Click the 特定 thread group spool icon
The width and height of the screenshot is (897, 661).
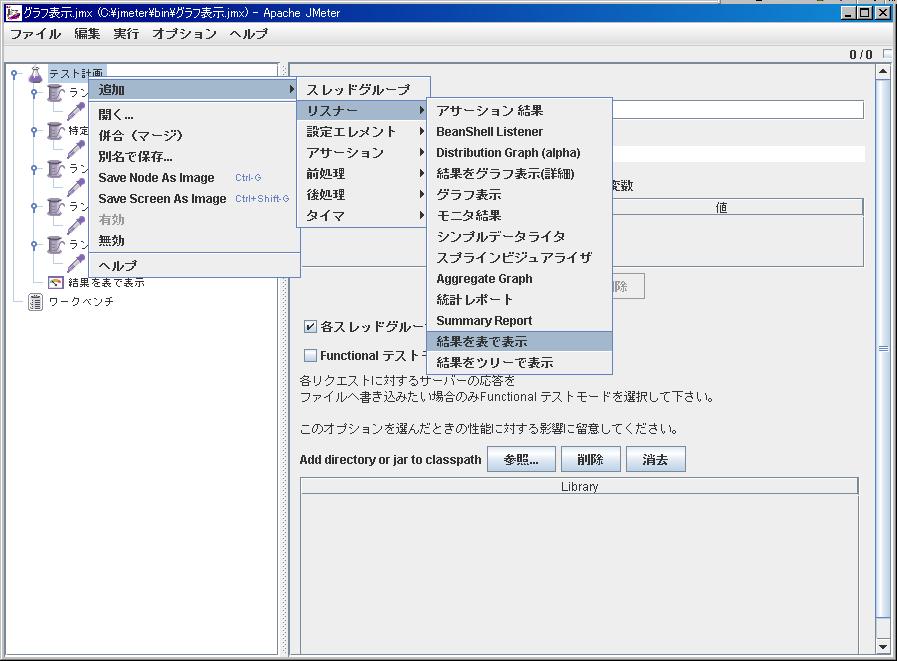click(55, 131)
